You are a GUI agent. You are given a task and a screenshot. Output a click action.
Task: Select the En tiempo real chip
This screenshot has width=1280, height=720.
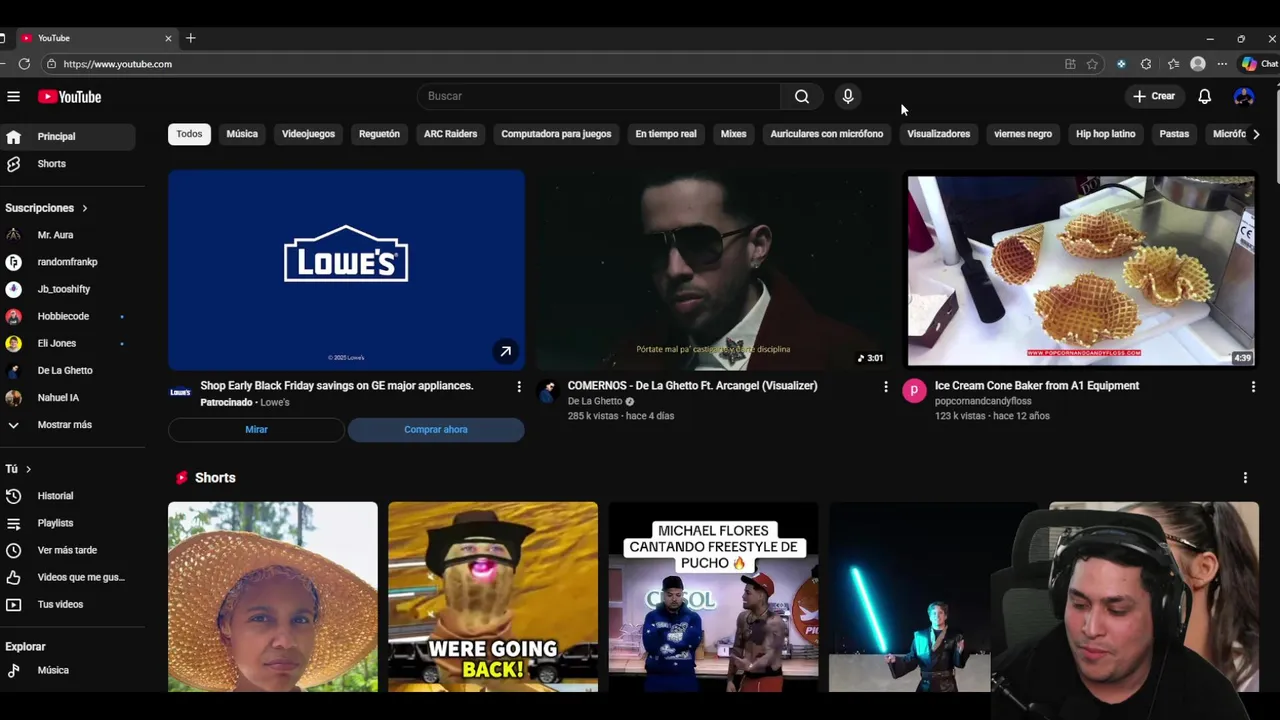coord(666,134)
